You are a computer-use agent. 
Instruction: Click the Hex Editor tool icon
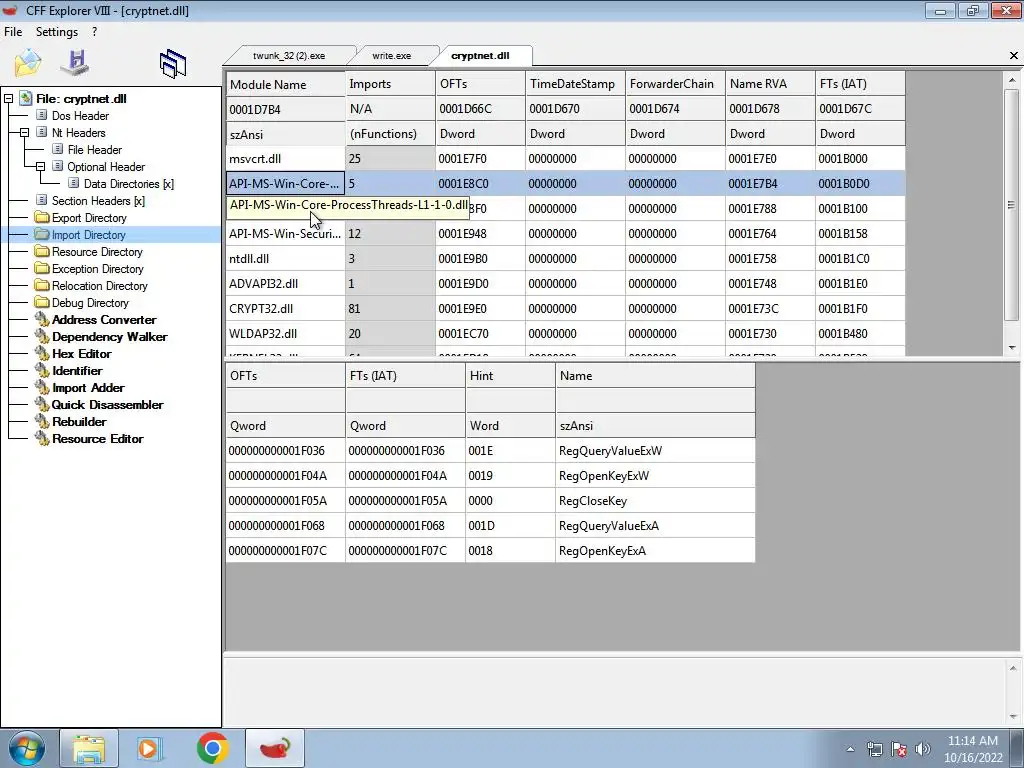point(42,353)
